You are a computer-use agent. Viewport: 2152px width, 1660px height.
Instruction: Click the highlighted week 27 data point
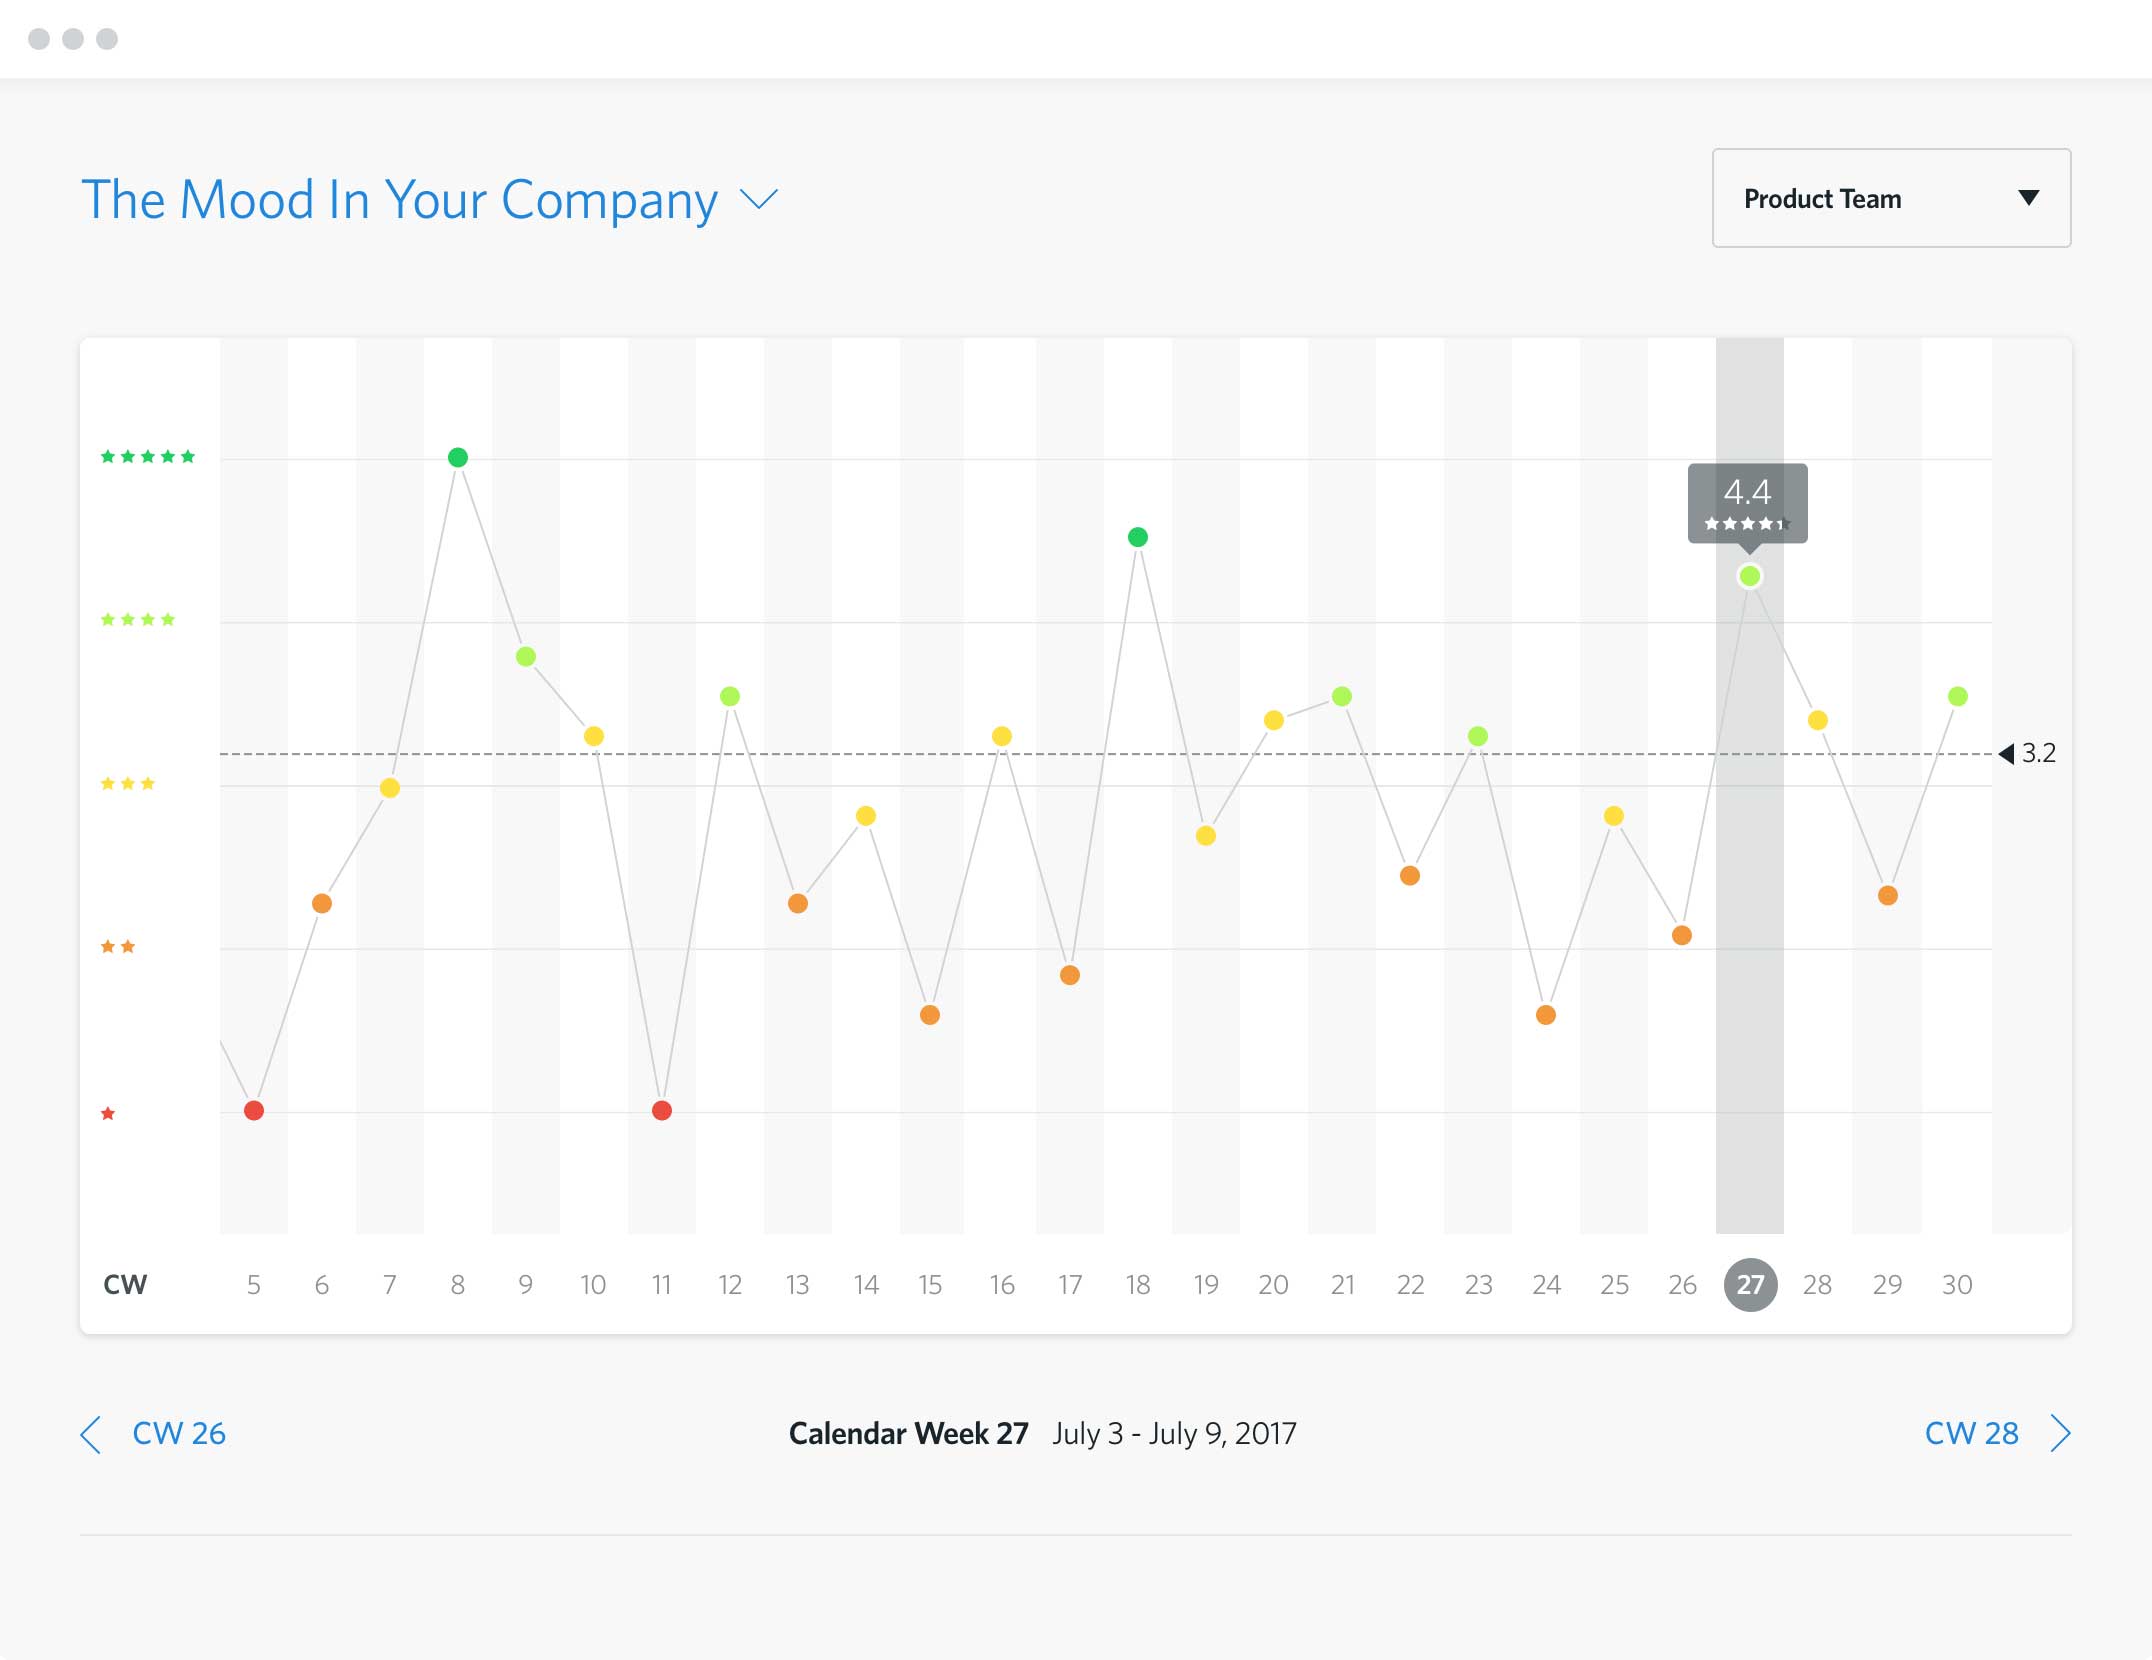[x=1750, y=576]
